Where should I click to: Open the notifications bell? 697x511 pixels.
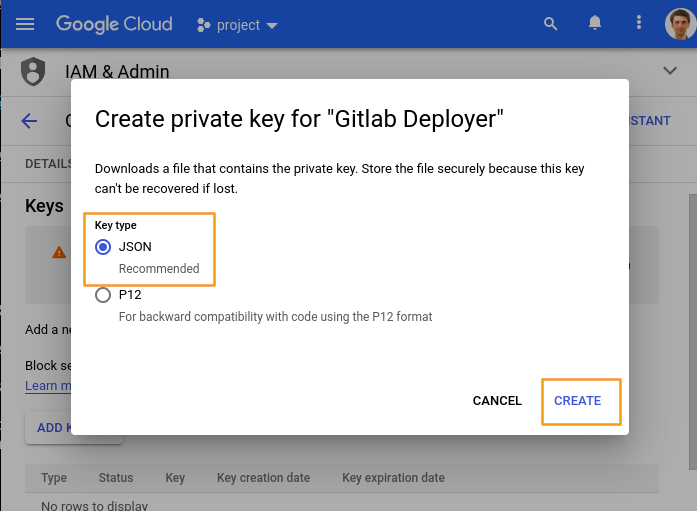(x=595, y=24)
